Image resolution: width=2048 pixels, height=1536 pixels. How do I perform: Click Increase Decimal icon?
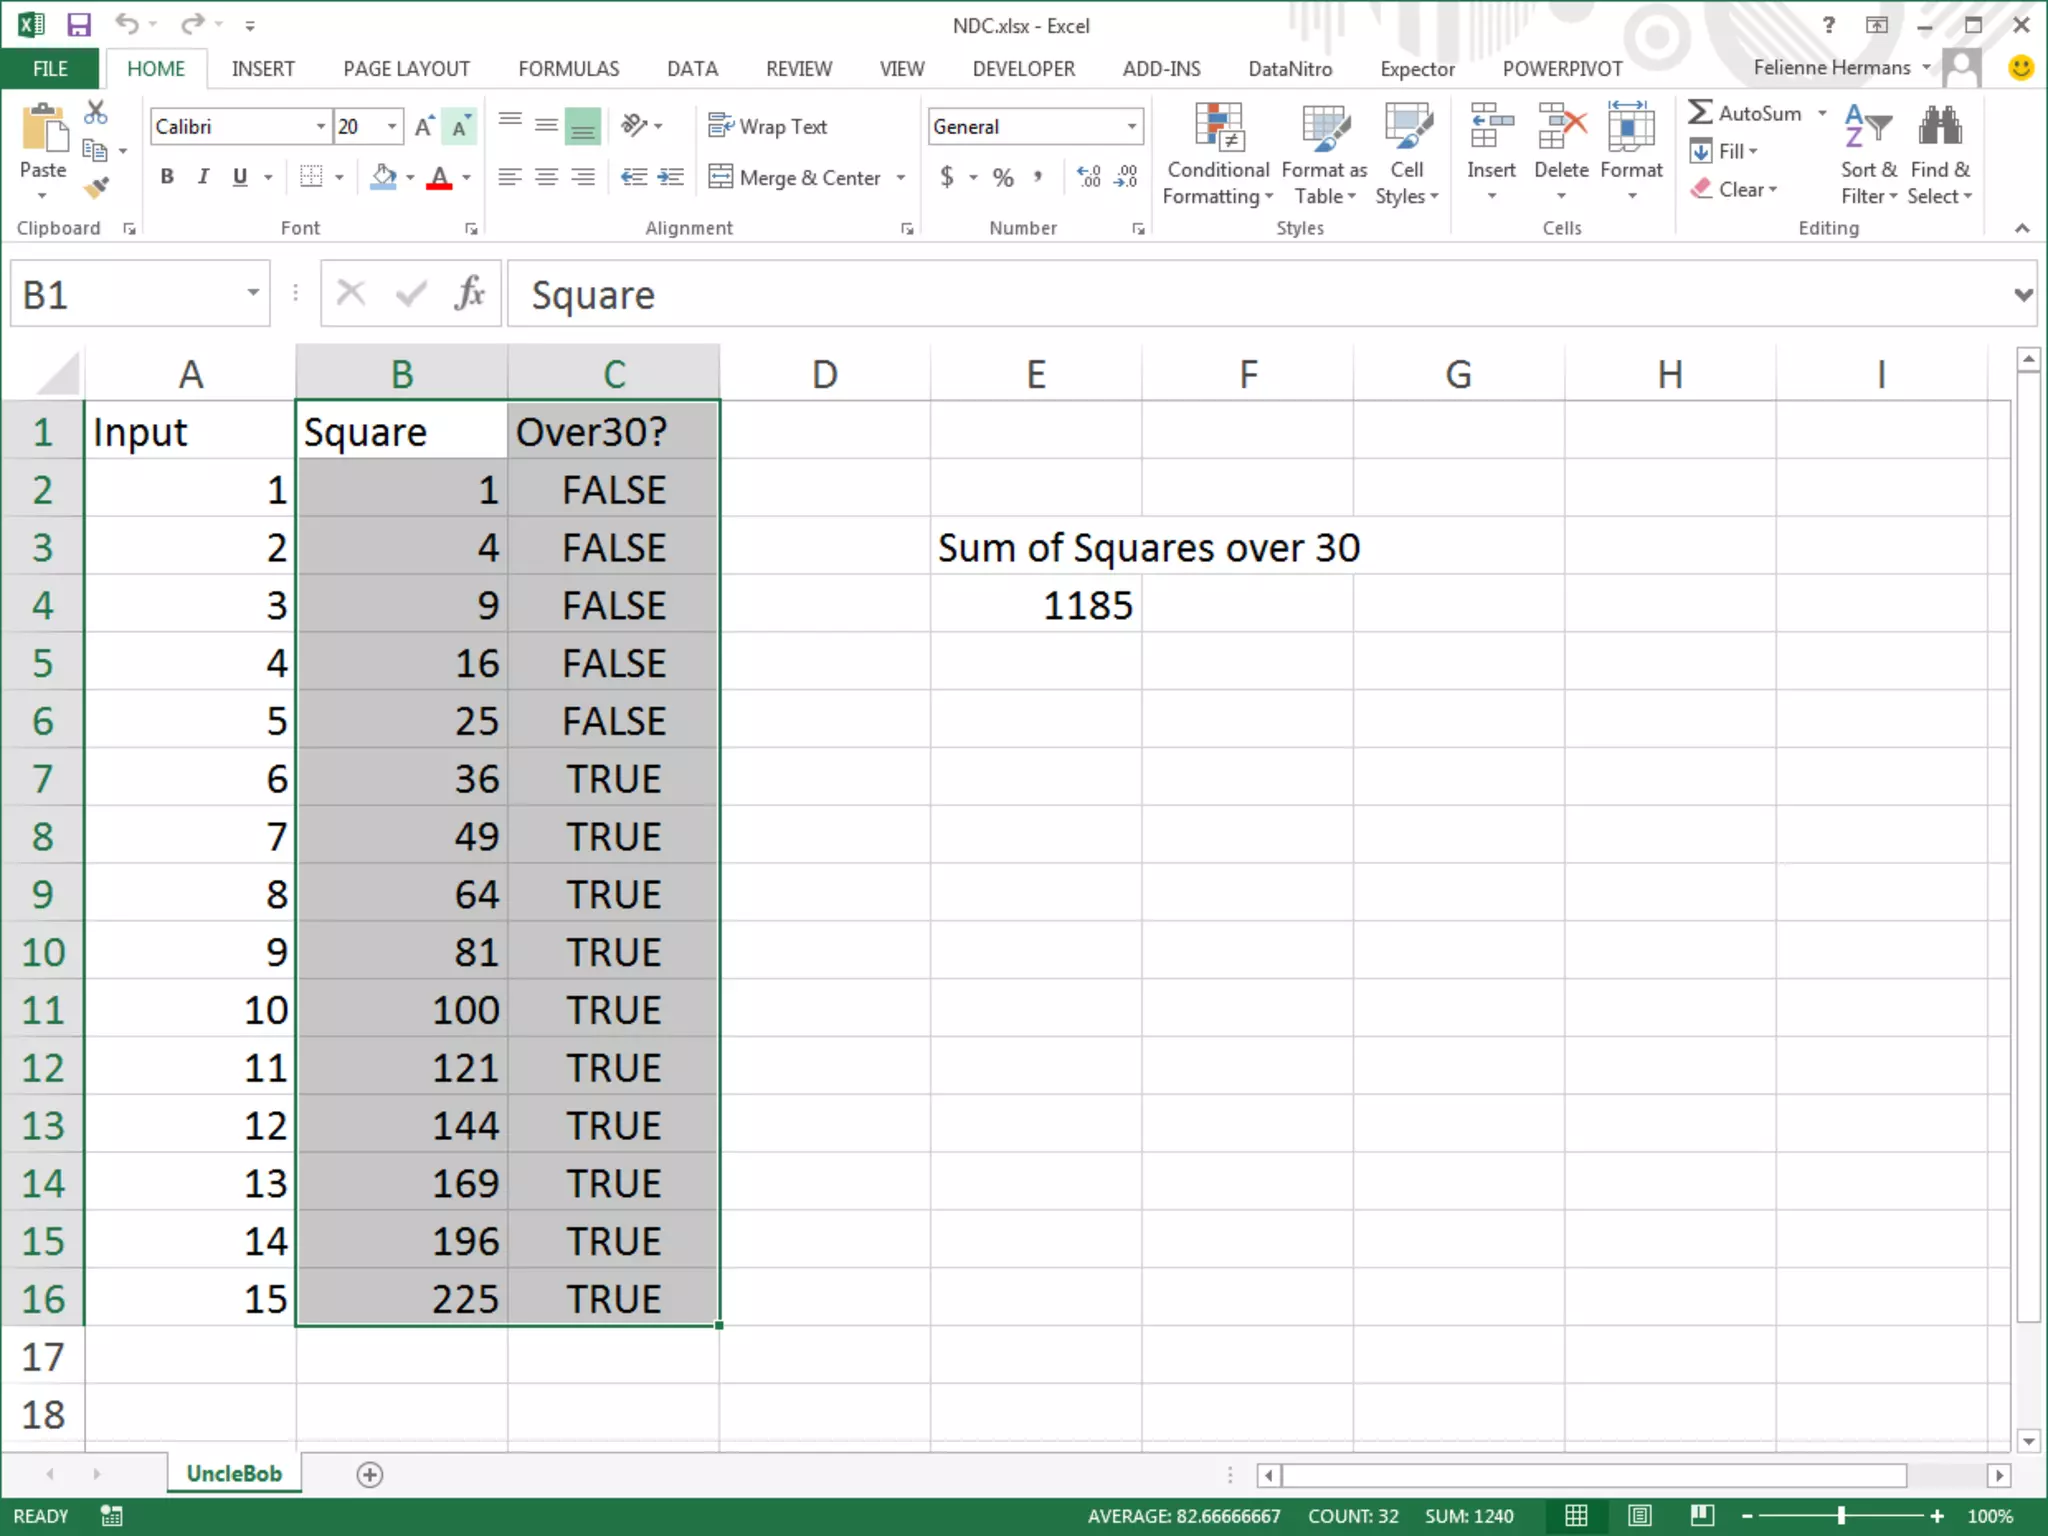coord(1089,177)
